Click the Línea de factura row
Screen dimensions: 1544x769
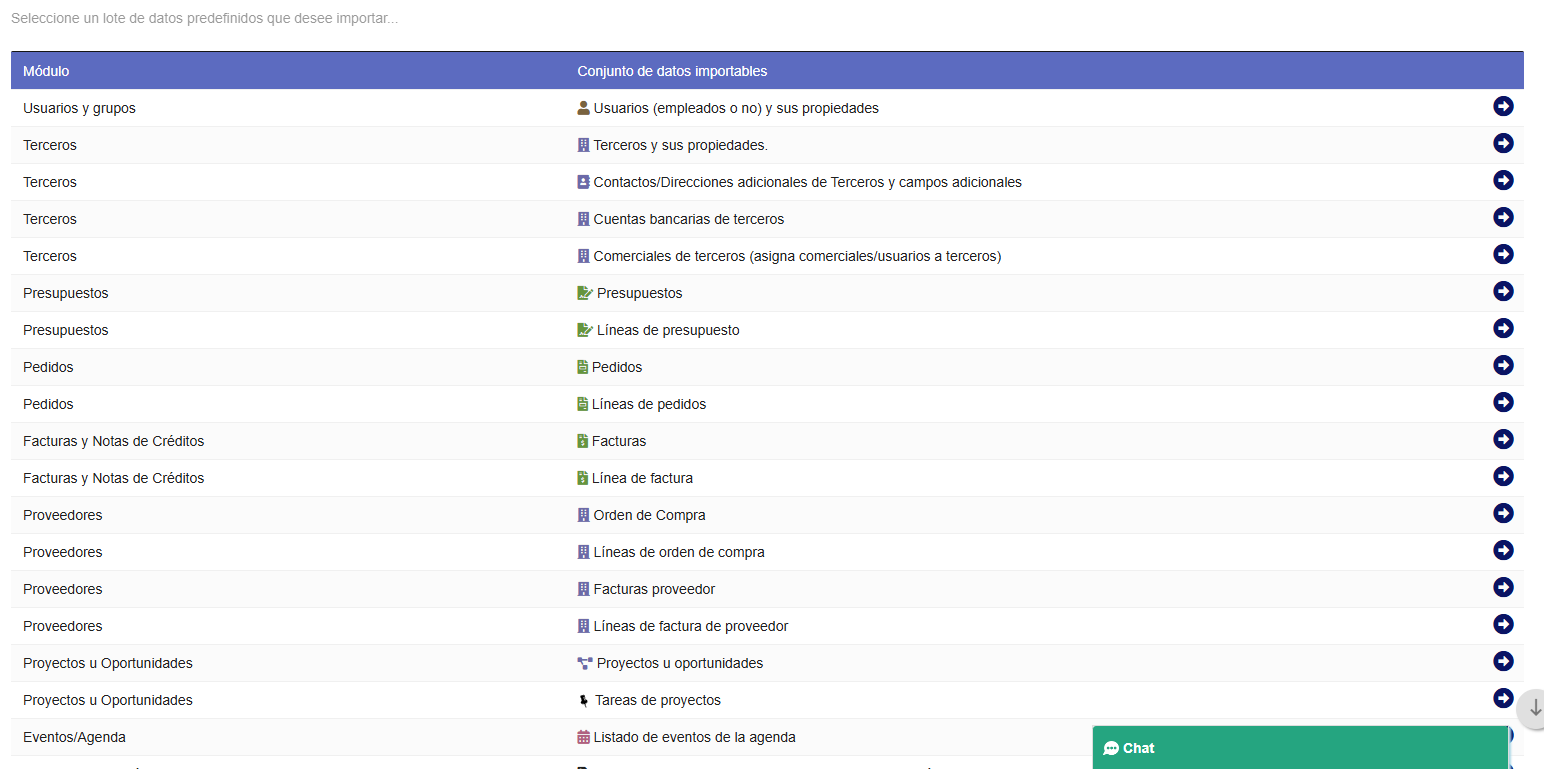[643, 477]
